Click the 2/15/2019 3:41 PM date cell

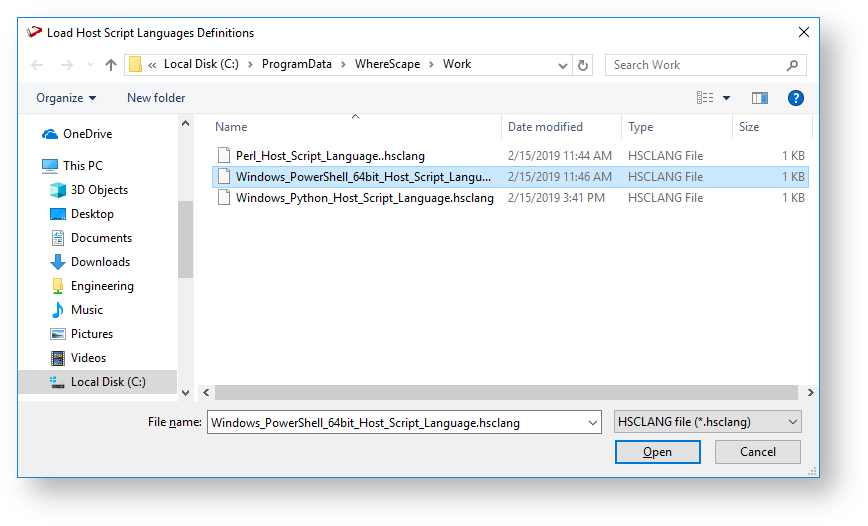point(556,198)
